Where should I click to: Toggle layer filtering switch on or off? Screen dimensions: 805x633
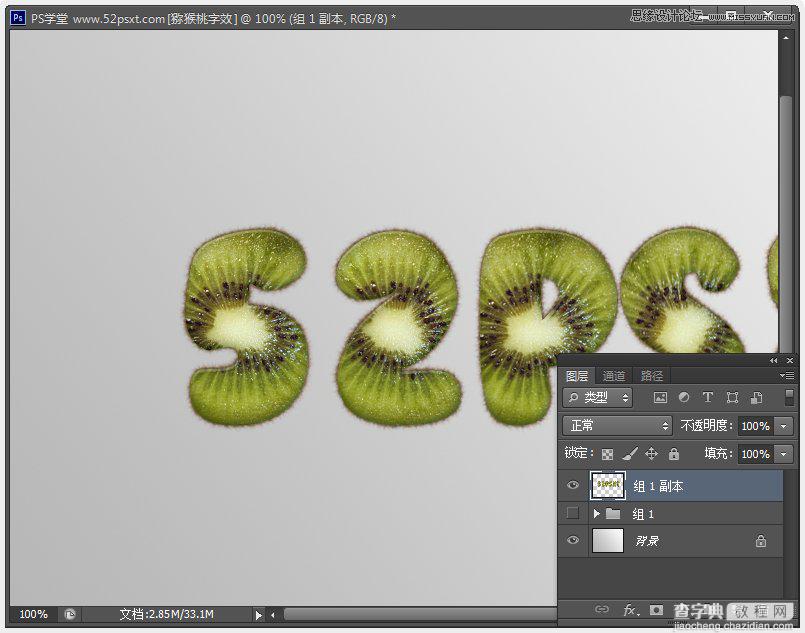pyautogui.click(x=790, y=397)
